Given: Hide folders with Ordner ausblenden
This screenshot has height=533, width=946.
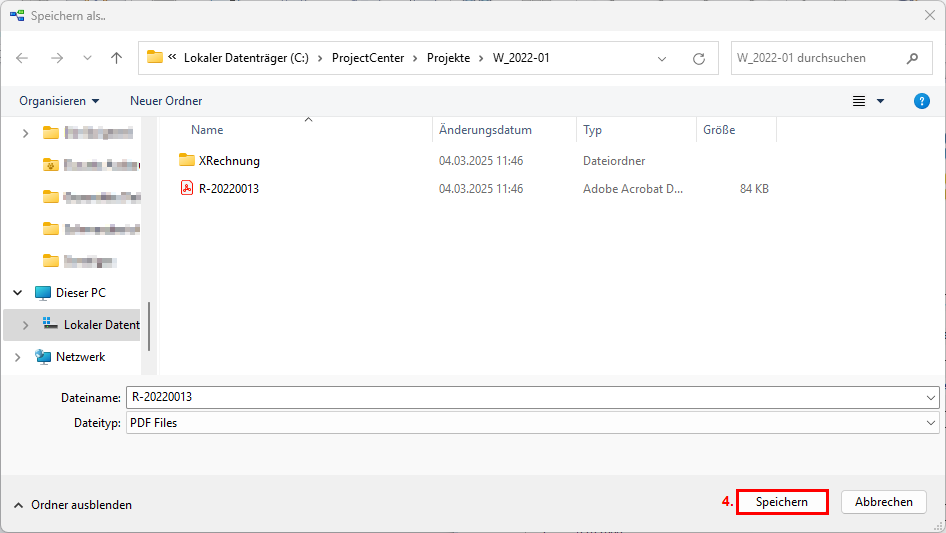Looking at the screenshot, I should [x=72, y=505].
